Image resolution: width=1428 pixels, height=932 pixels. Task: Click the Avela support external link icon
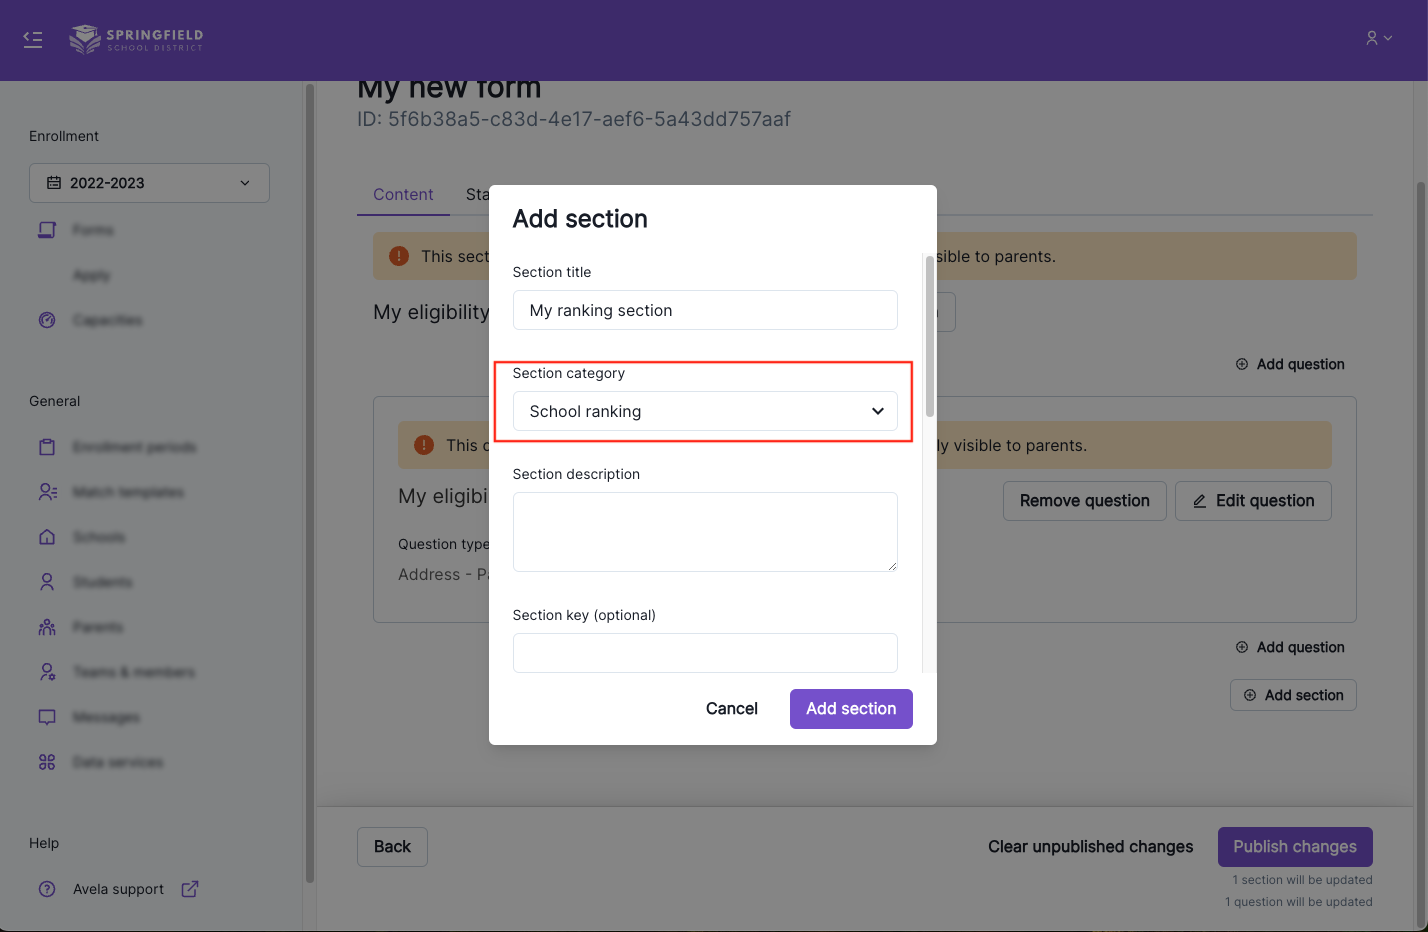click(x=189, y=889)
